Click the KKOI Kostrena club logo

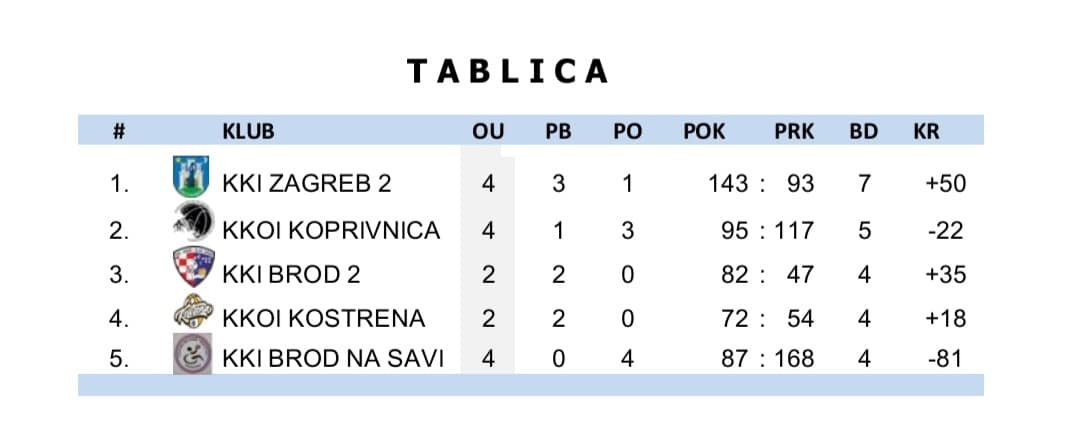(x=193, y=312)
